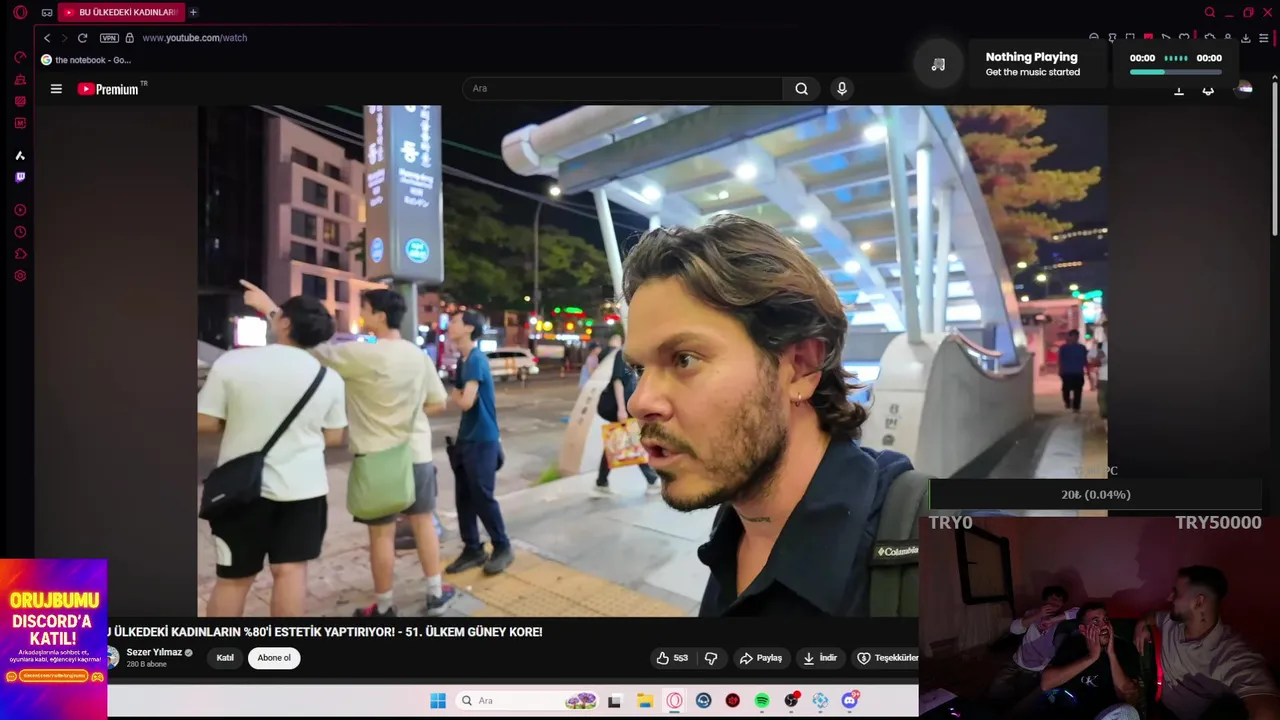Click the YouTube 'Ara' search box
The image size is (1280, 720).
(x=623, y=89)
